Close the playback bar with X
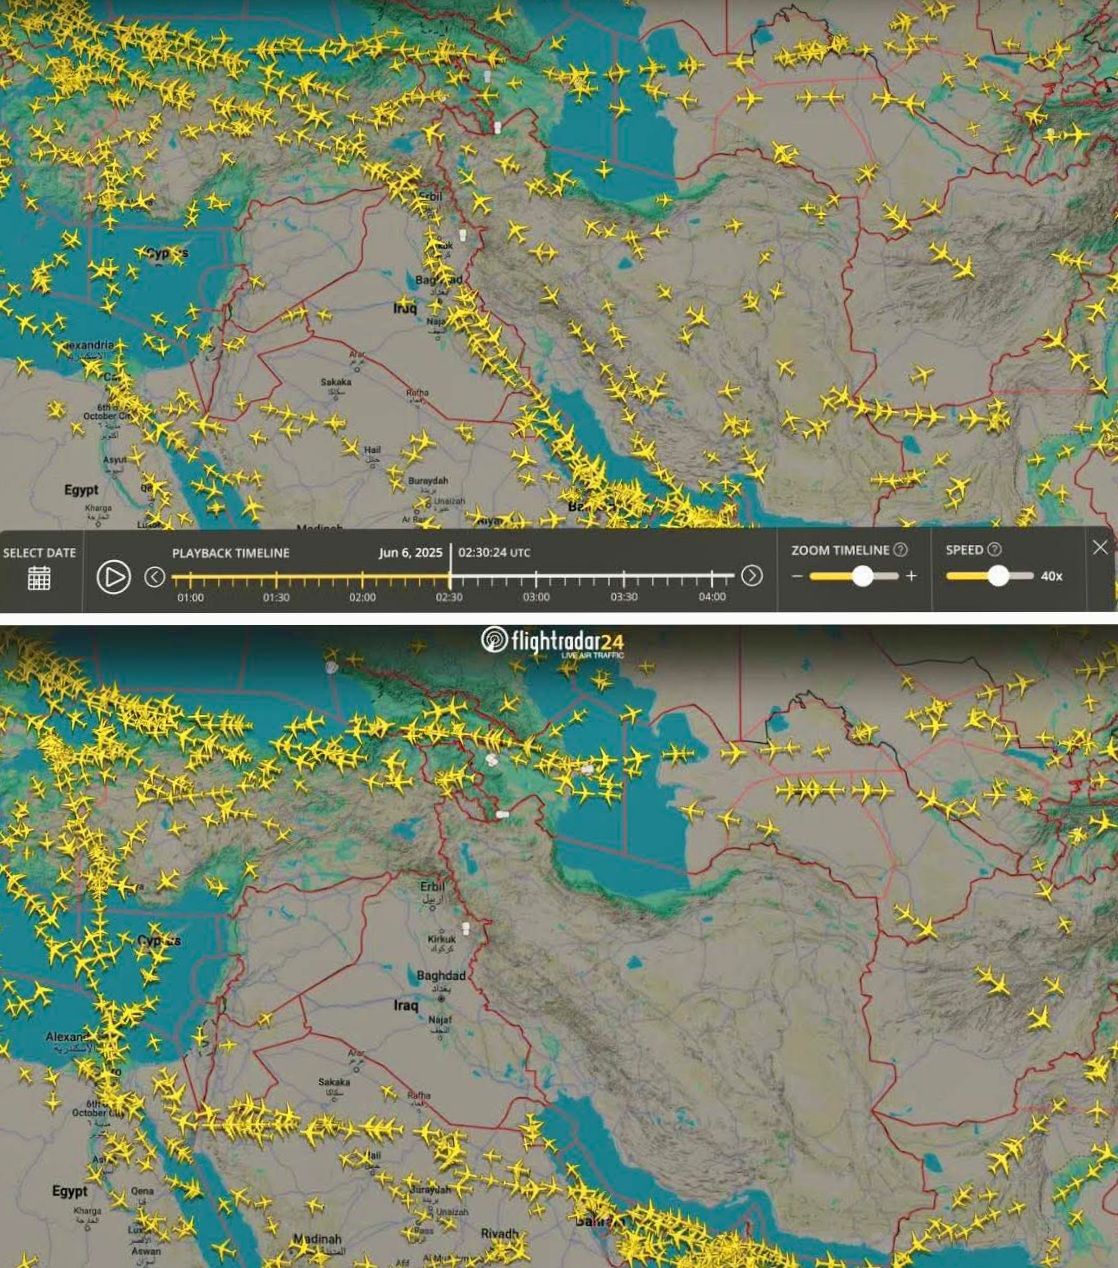1118x1268 pixels. click(x=1100, y=547)
